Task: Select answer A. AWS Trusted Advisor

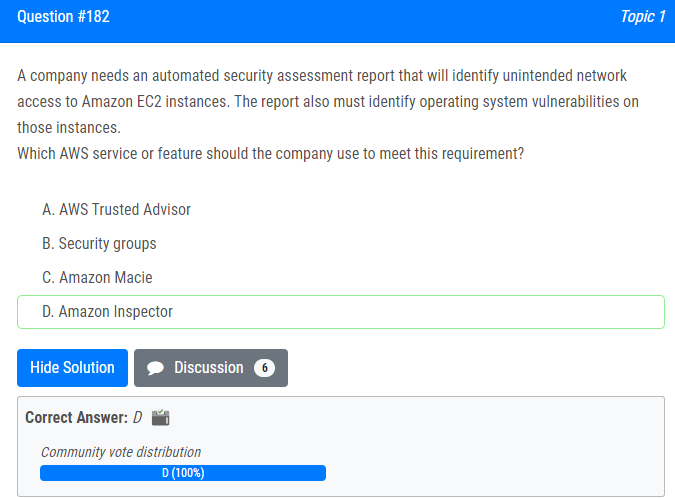Action: coord(116,210)
